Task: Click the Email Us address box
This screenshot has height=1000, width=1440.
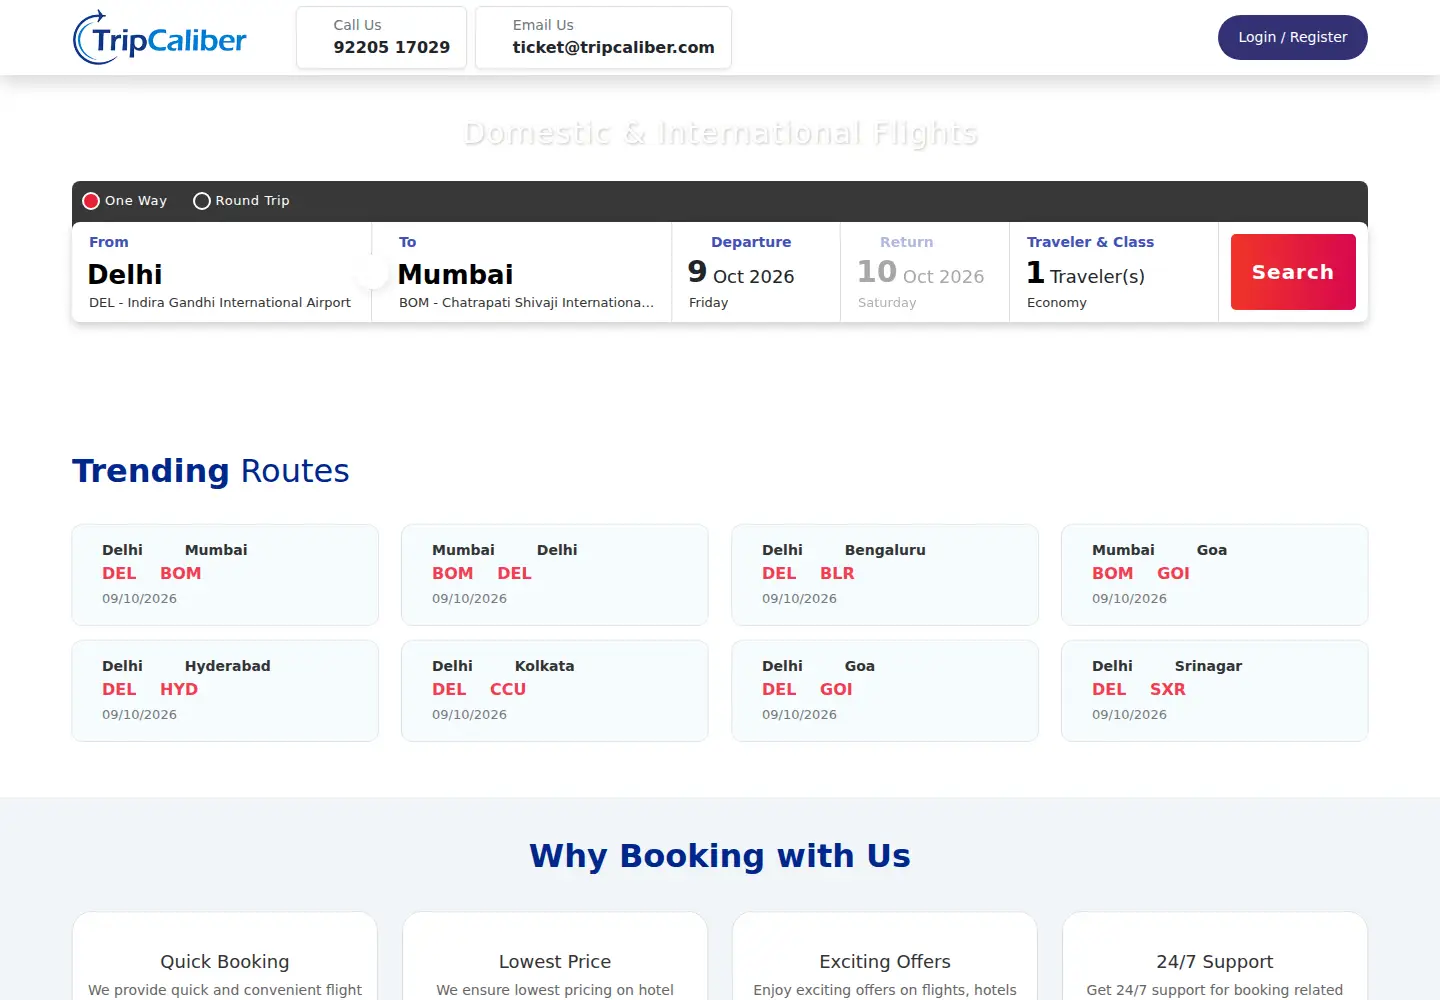Action: click(x=603, y=38)
